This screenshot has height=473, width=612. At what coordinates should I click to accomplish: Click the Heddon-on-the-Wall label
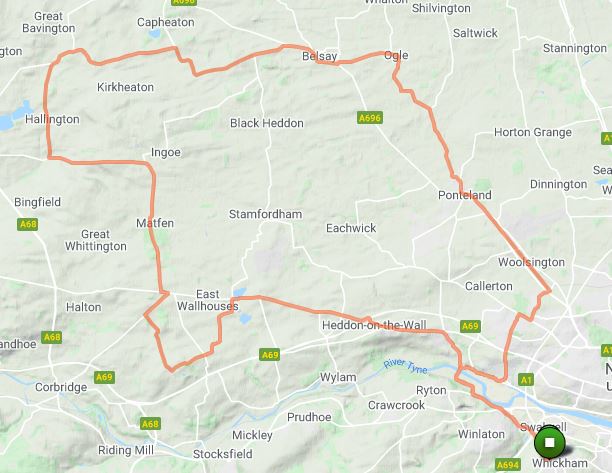(x=374, y=325)
